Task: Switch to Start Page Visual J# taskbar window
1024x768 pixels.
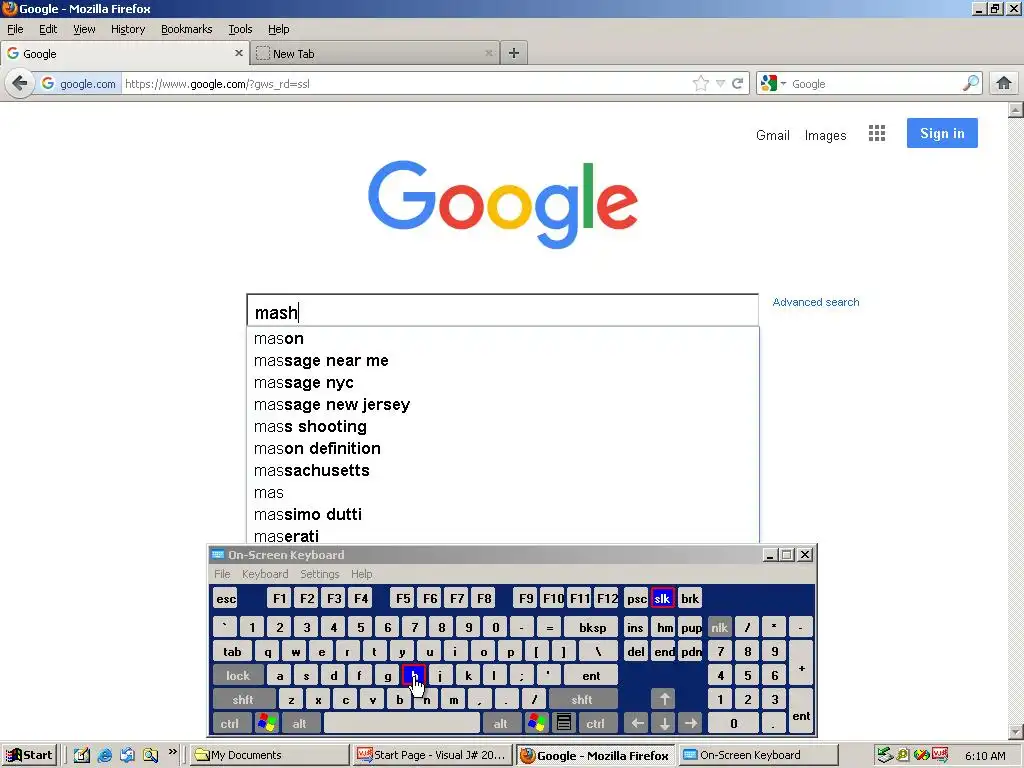Action: (432, 755)
